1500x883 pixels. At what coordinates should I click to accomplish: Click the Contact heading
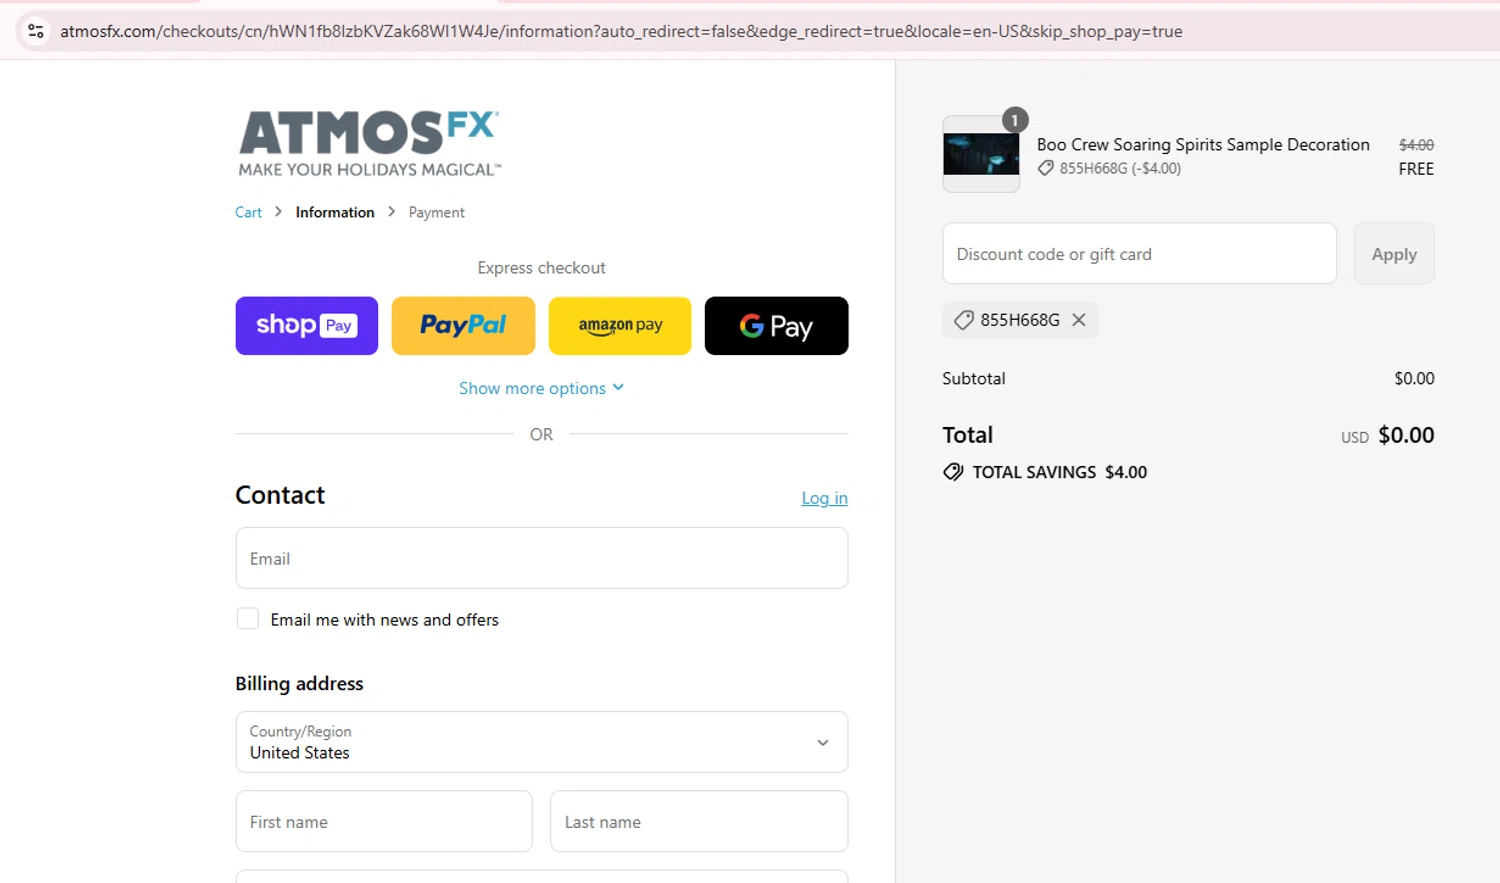pyautogui.click(x=280, y=495)
